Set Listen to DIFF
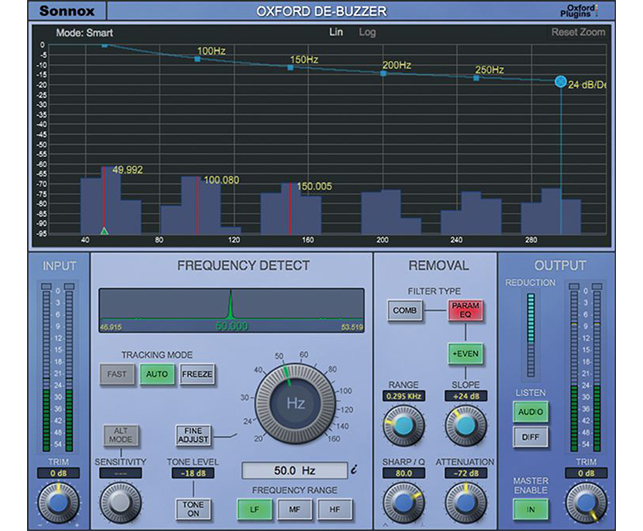 click(x=531, y=437)
